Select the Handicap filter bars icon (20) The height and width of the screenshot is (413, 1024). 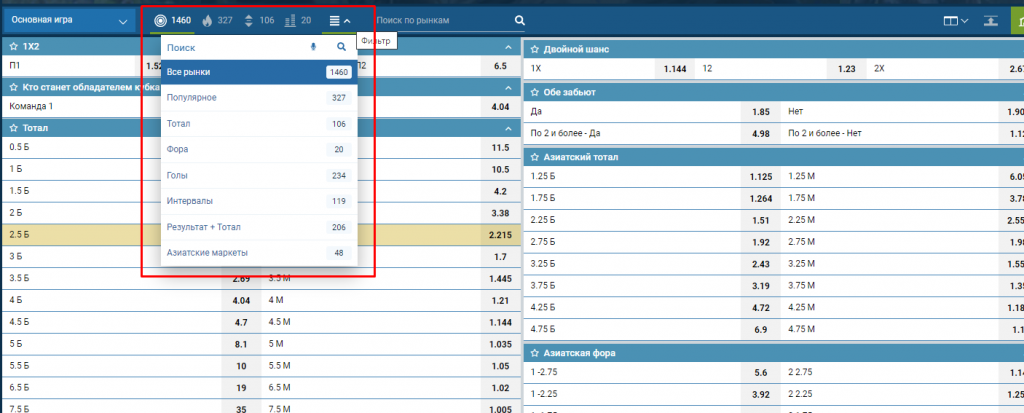[x=290, y=20]
